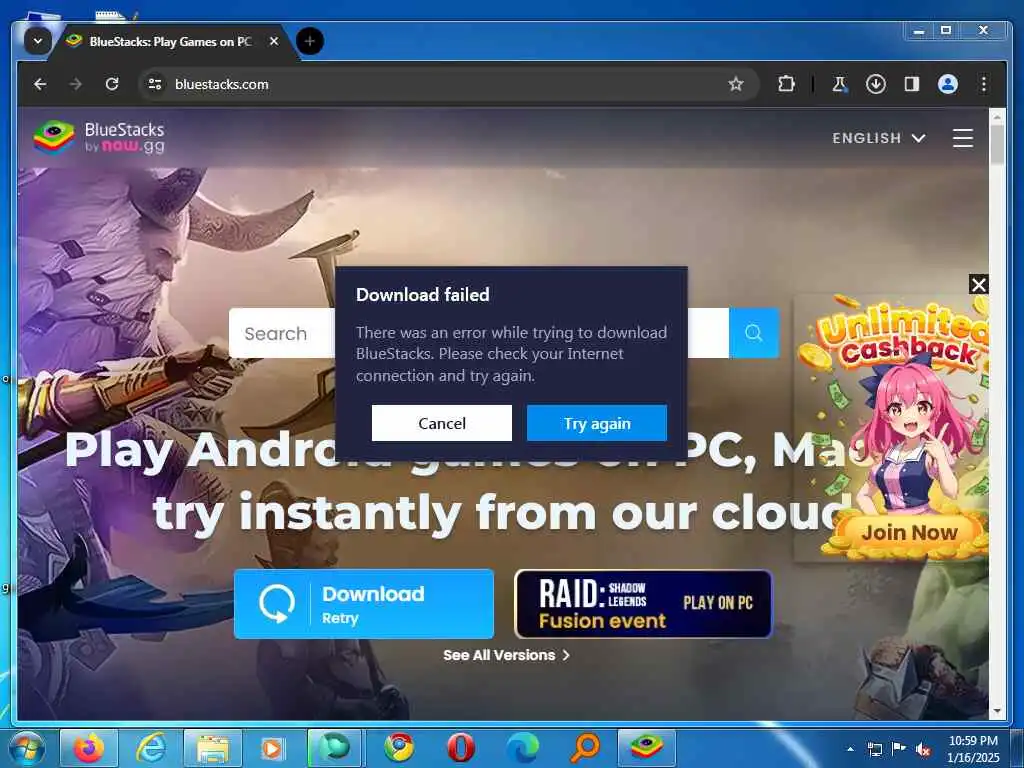
Task: Click the BlueStacks by now.gg logo
Action: click(99, 137)
